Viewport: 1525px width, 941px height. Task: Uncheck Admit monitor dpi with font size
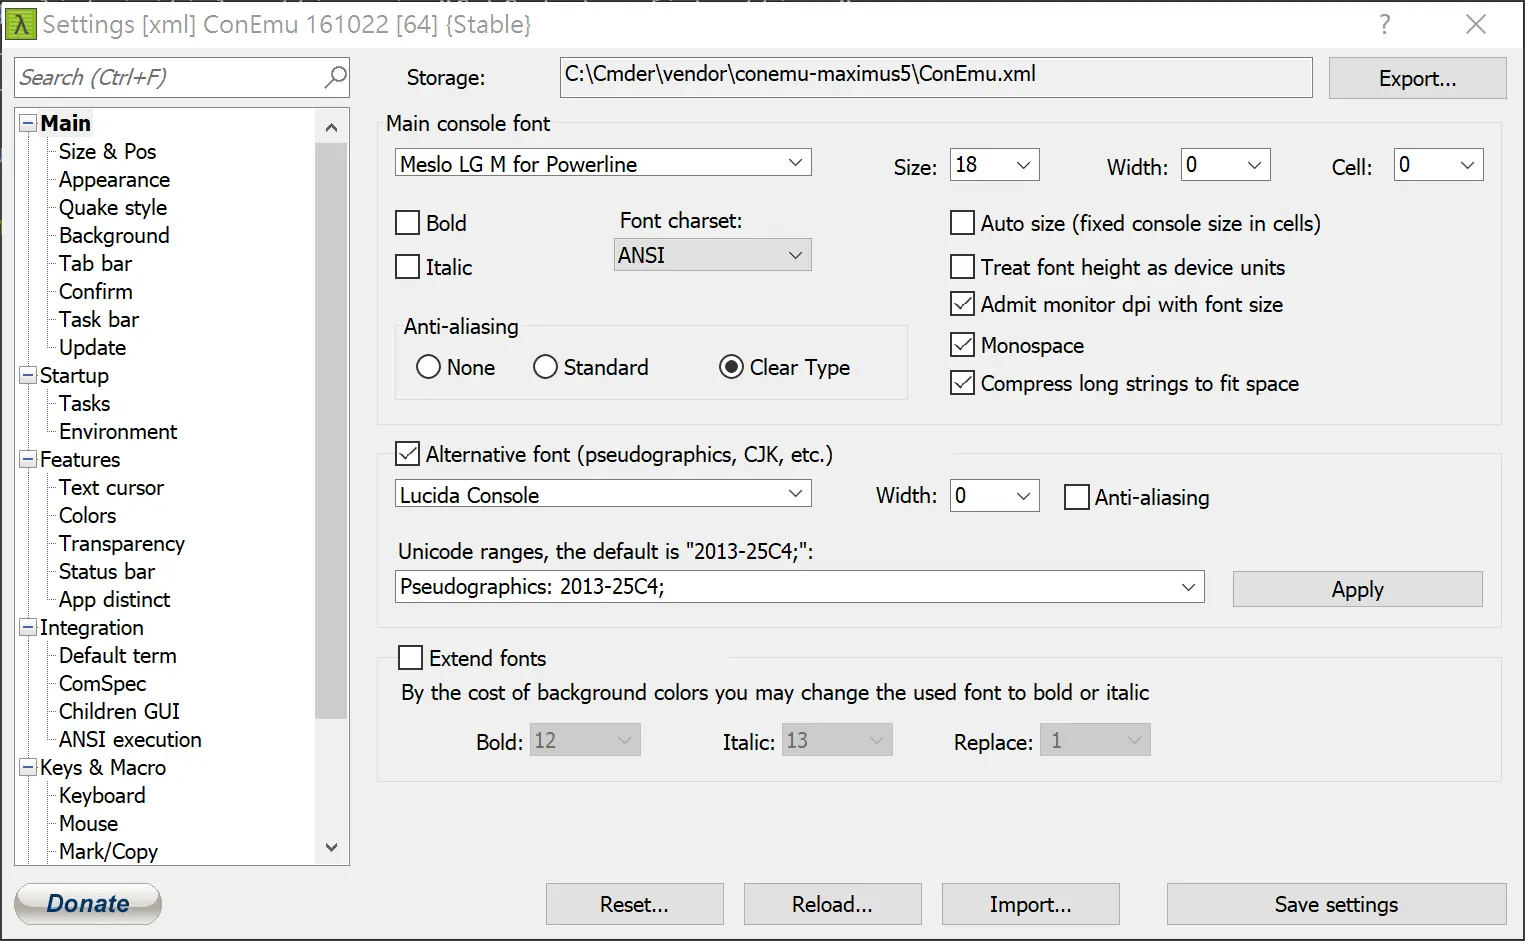pyautogui.click(x=962, y=304)
